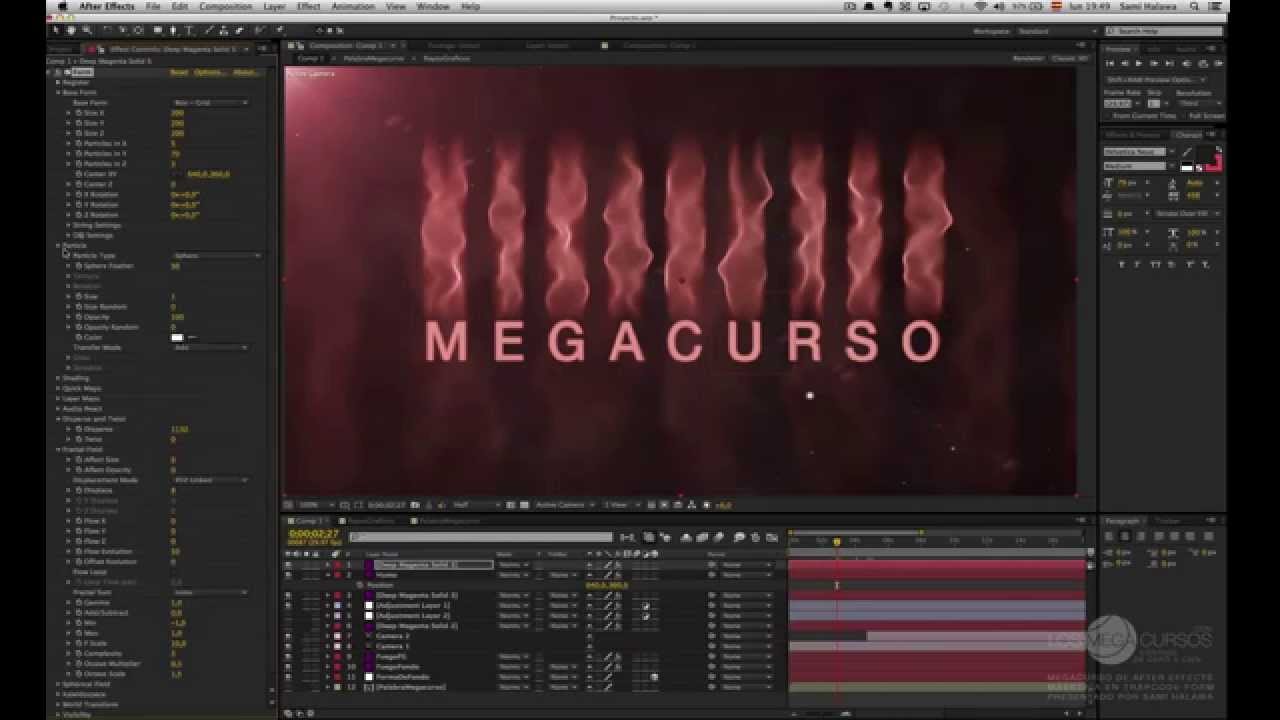Open the Animation menu
Image resolution: width=1280 pixels, height=720 pixels.
coord(353,6)
